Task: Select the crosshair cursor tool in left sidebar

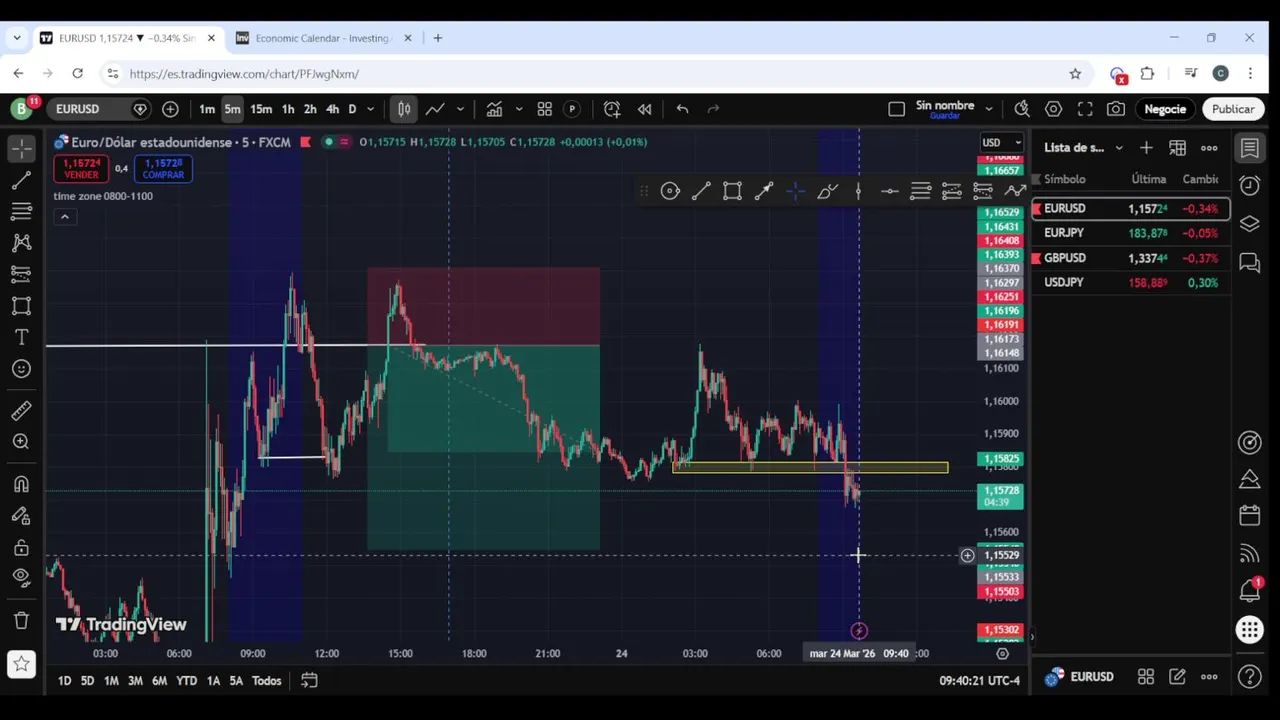Action: [x=21, y=148]
